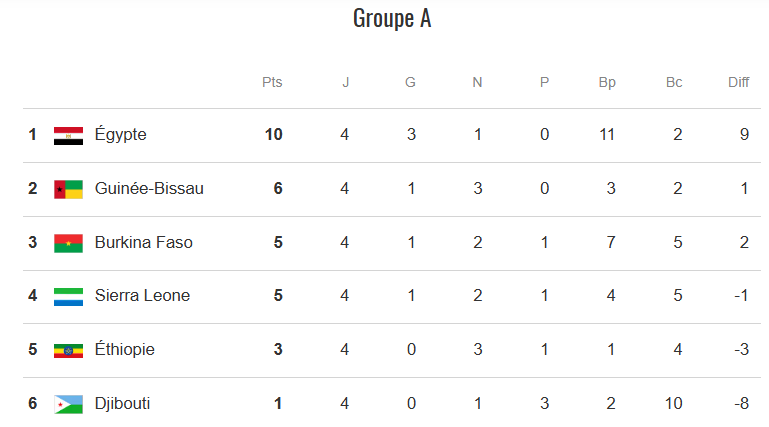Screen dimensions: 769x427
Task: Click the Éthiopie flag icon
Action: click(68, 350)
